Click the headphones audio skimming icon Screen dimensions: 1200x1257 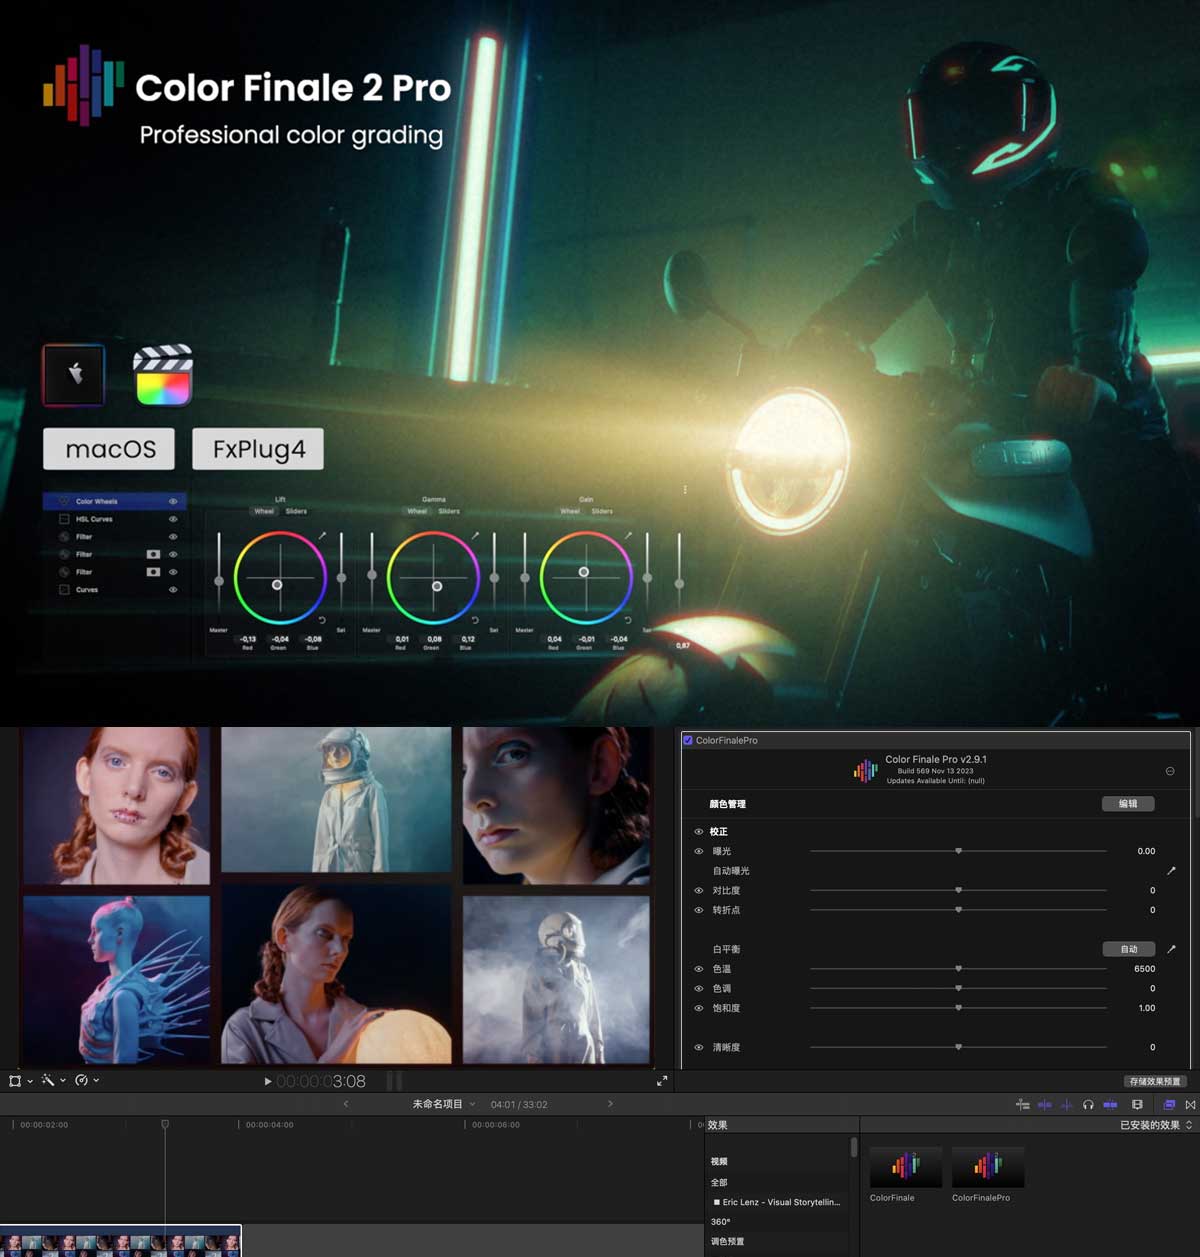pyautogui.click(x=1088, y=1105)
